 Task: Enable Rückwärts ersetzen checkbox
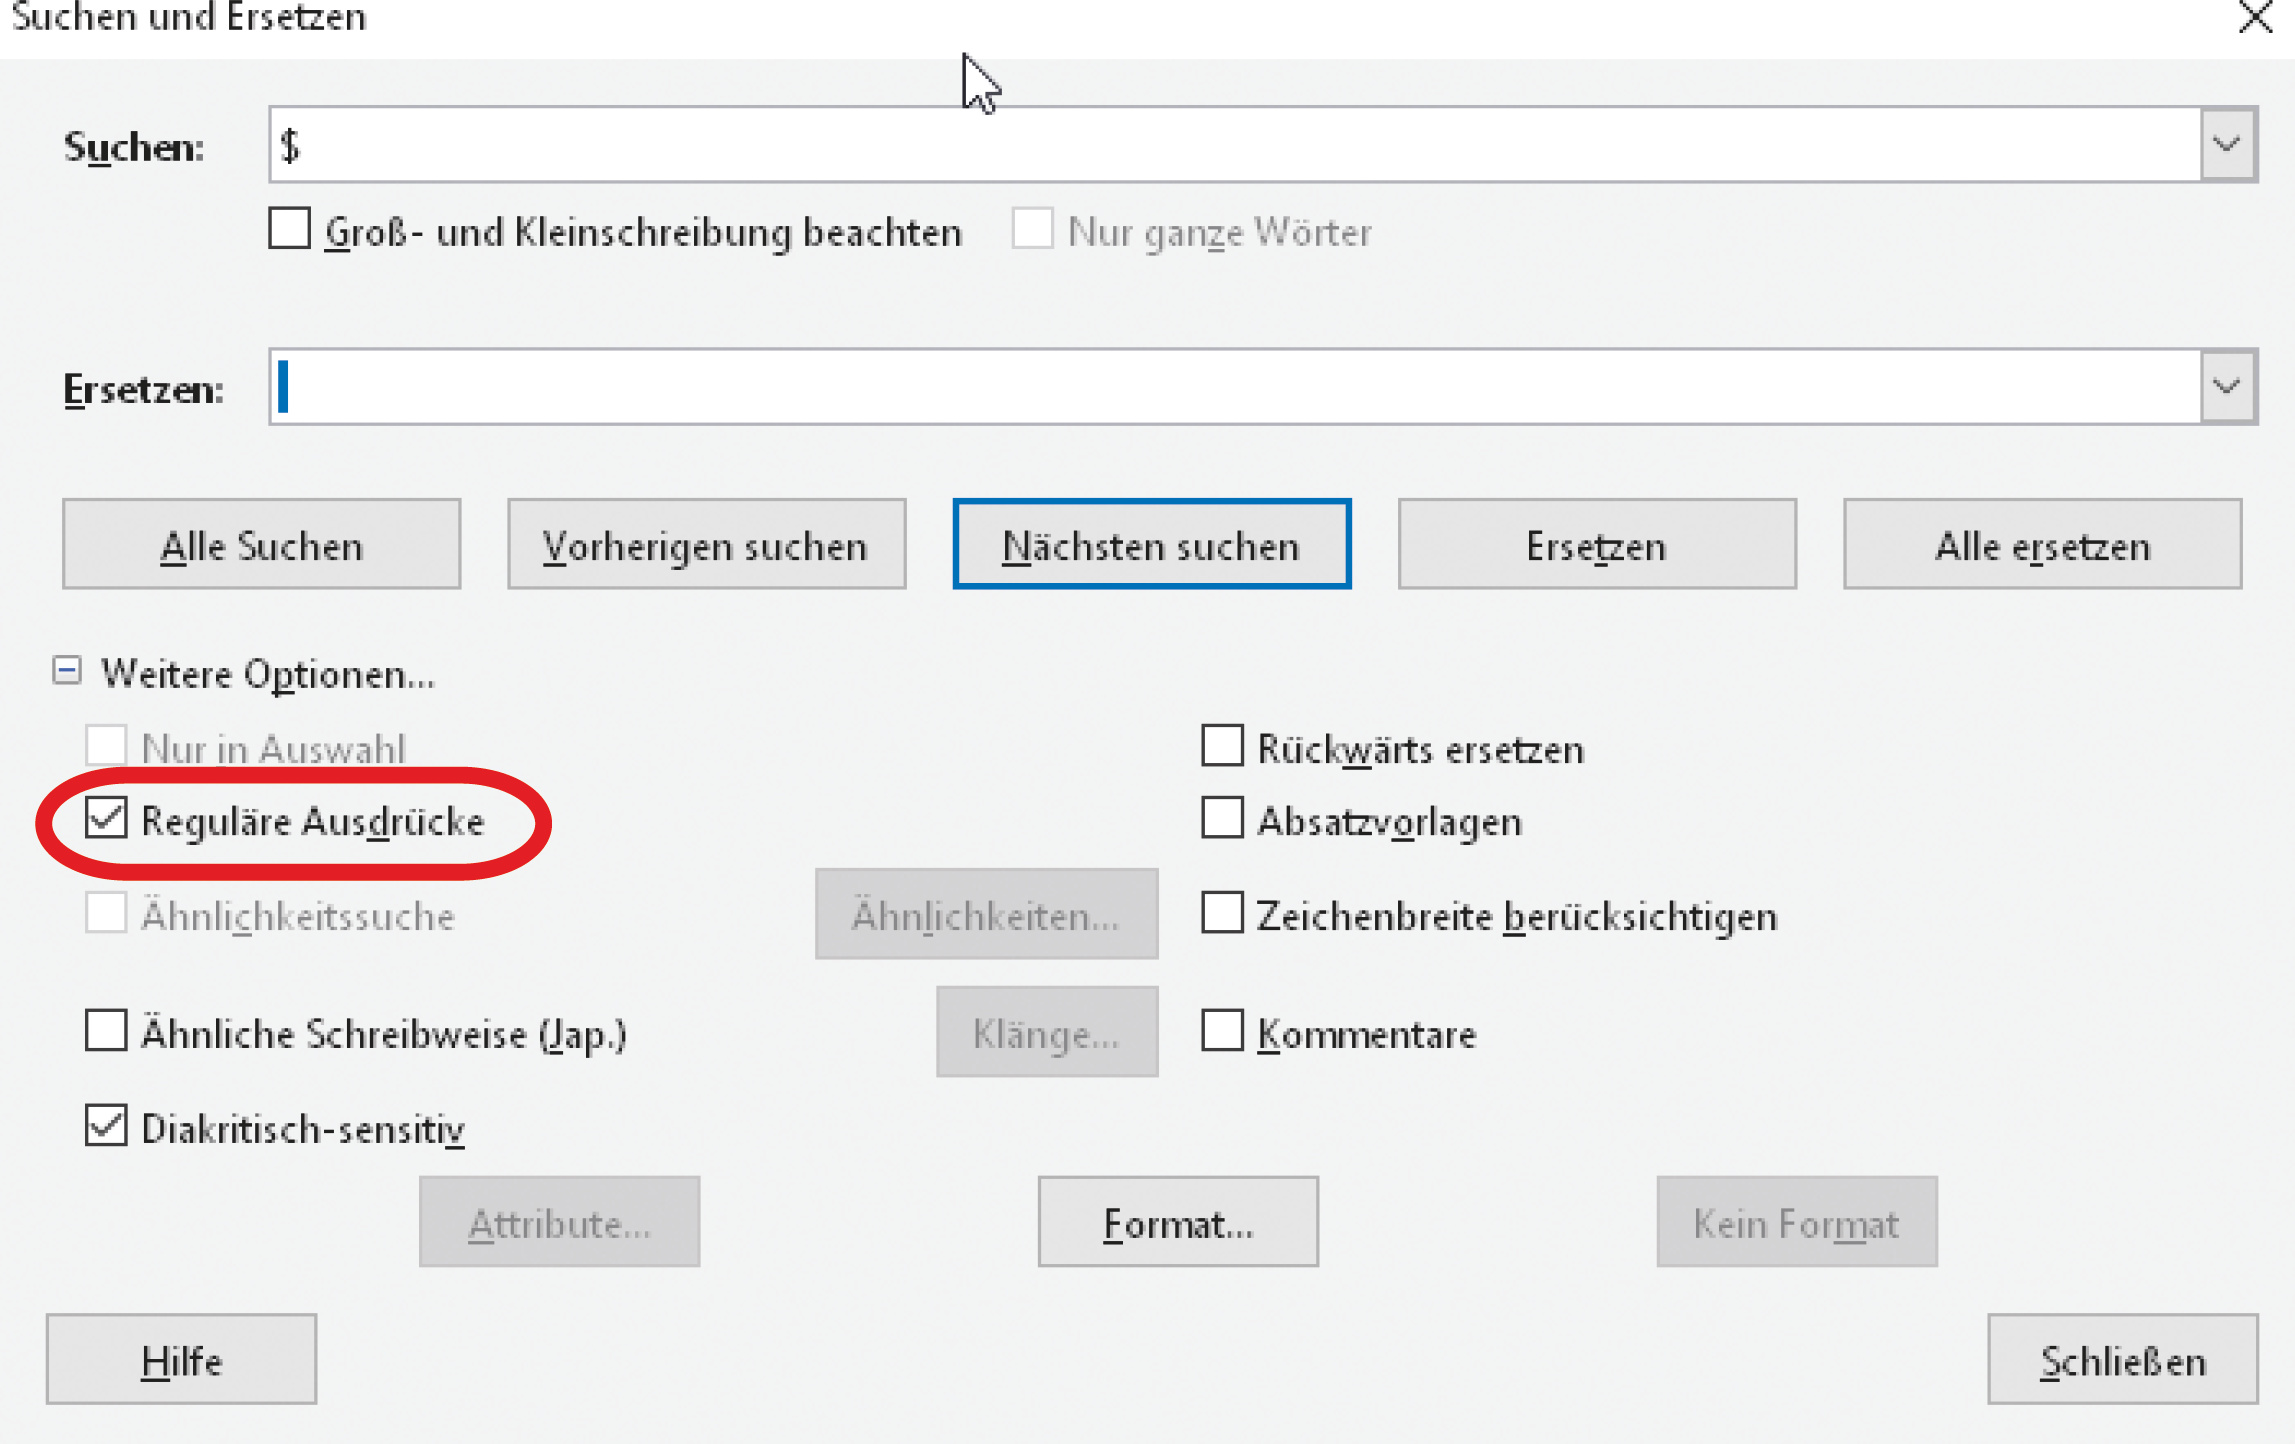pos(1222,746)
